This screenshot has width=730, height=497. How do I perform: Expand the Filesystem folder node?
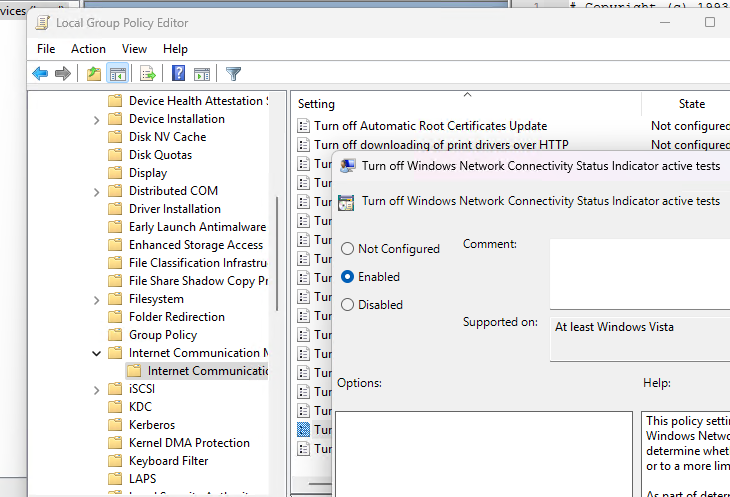pos(97,299)
